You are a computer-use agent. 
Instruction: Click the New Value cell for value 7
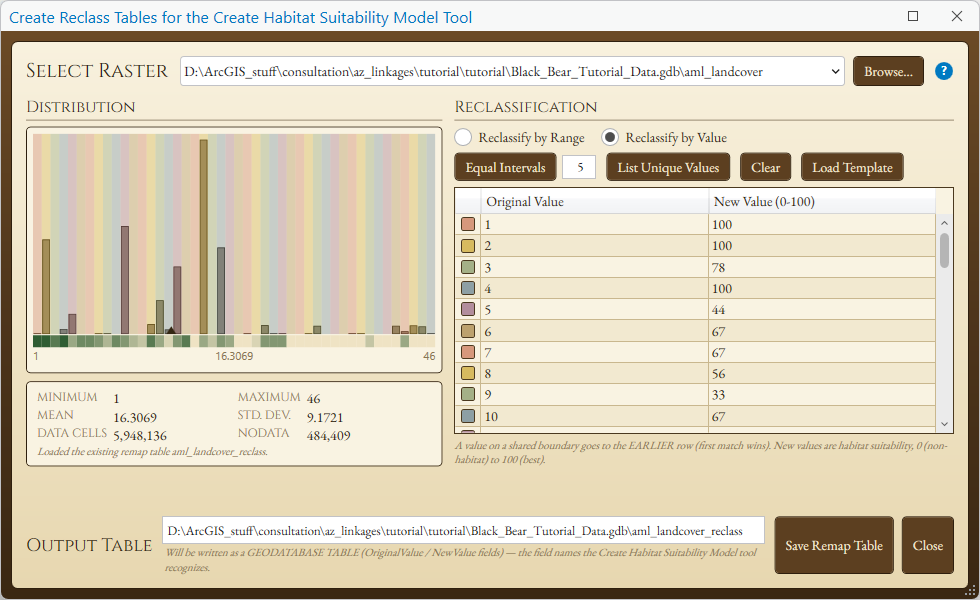pos(822,352)
